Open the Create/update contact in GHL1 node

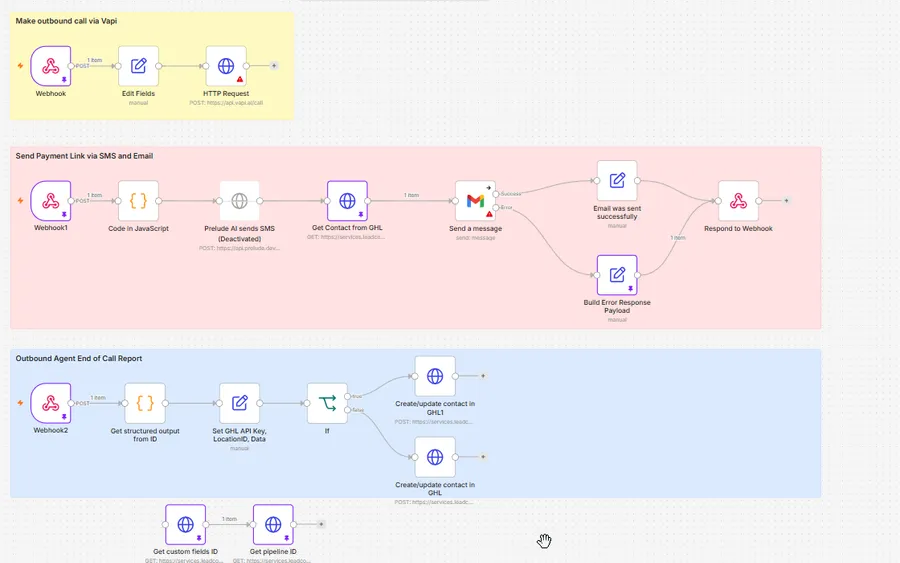(x=435, y=376)
